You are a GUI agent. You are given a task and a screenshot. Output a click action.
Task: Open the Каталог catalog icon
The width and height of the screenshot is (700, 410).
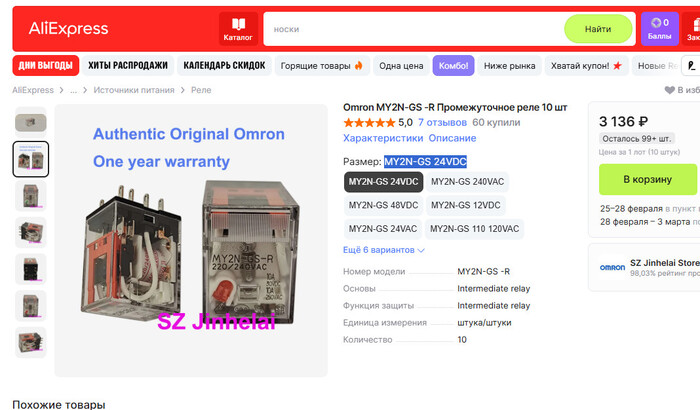238,29
